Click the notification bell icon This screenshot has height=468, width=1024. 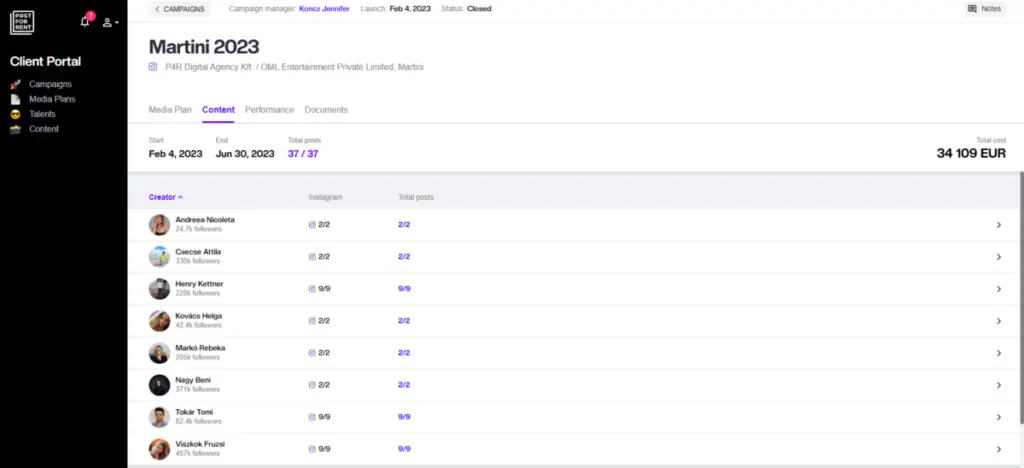tap(85, 21)
